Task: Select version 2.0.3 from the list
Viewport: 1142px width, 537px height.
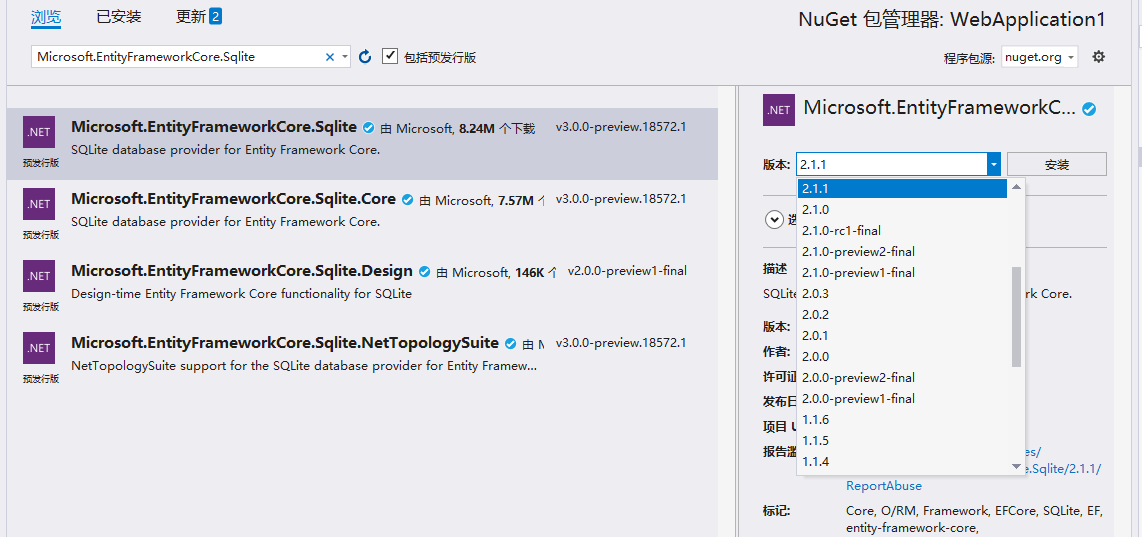Action: coord(815,294)
